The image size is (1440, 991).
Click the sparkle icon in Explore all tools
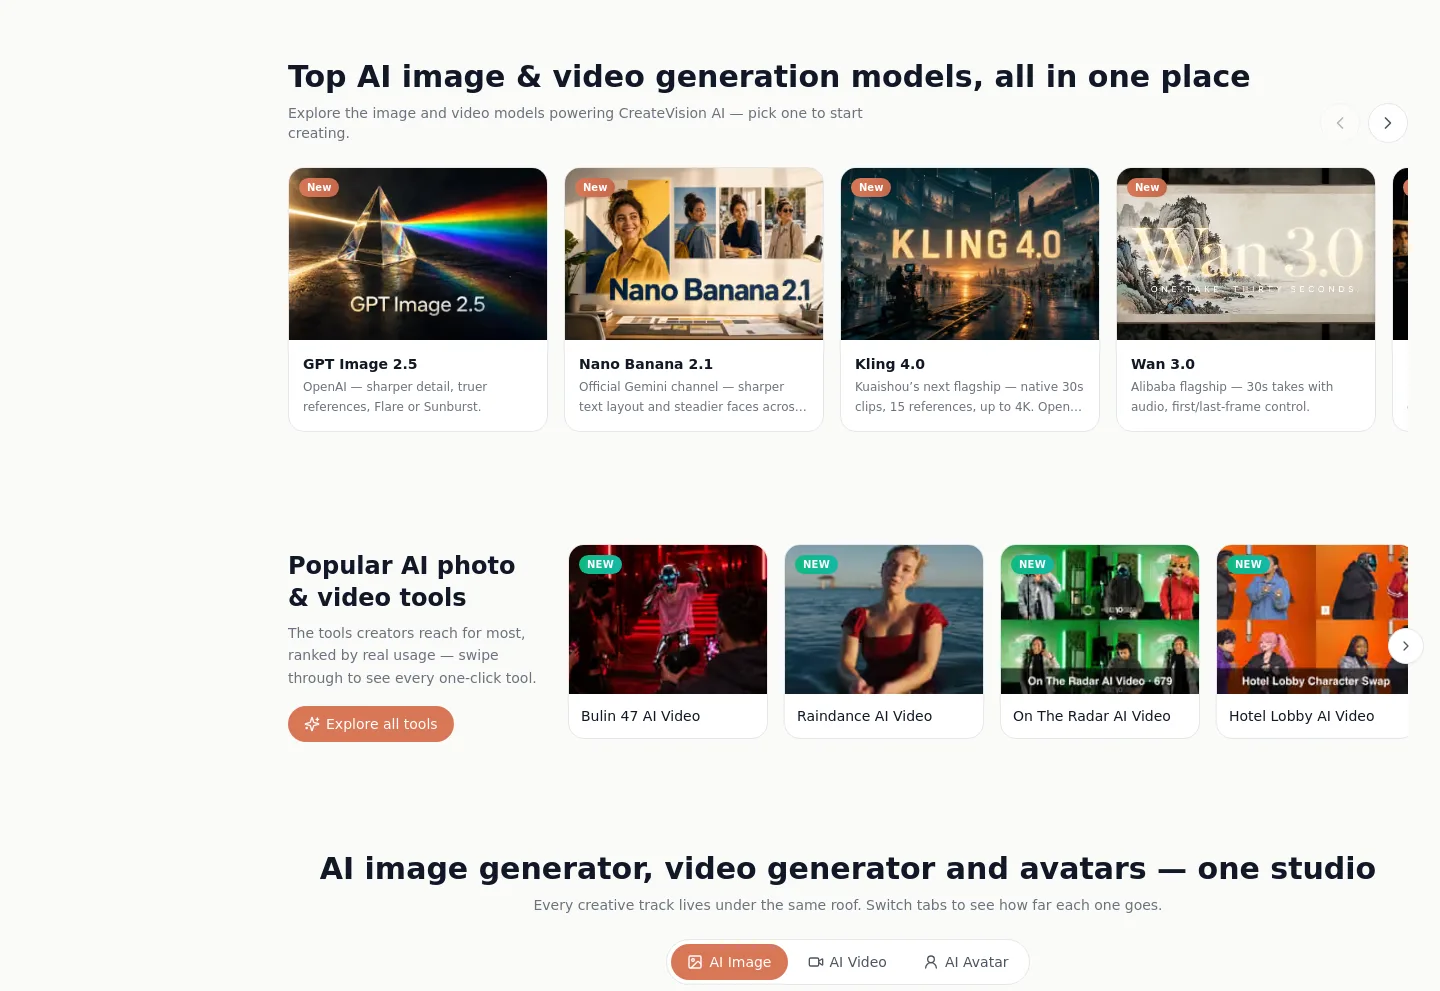(312, 724)
